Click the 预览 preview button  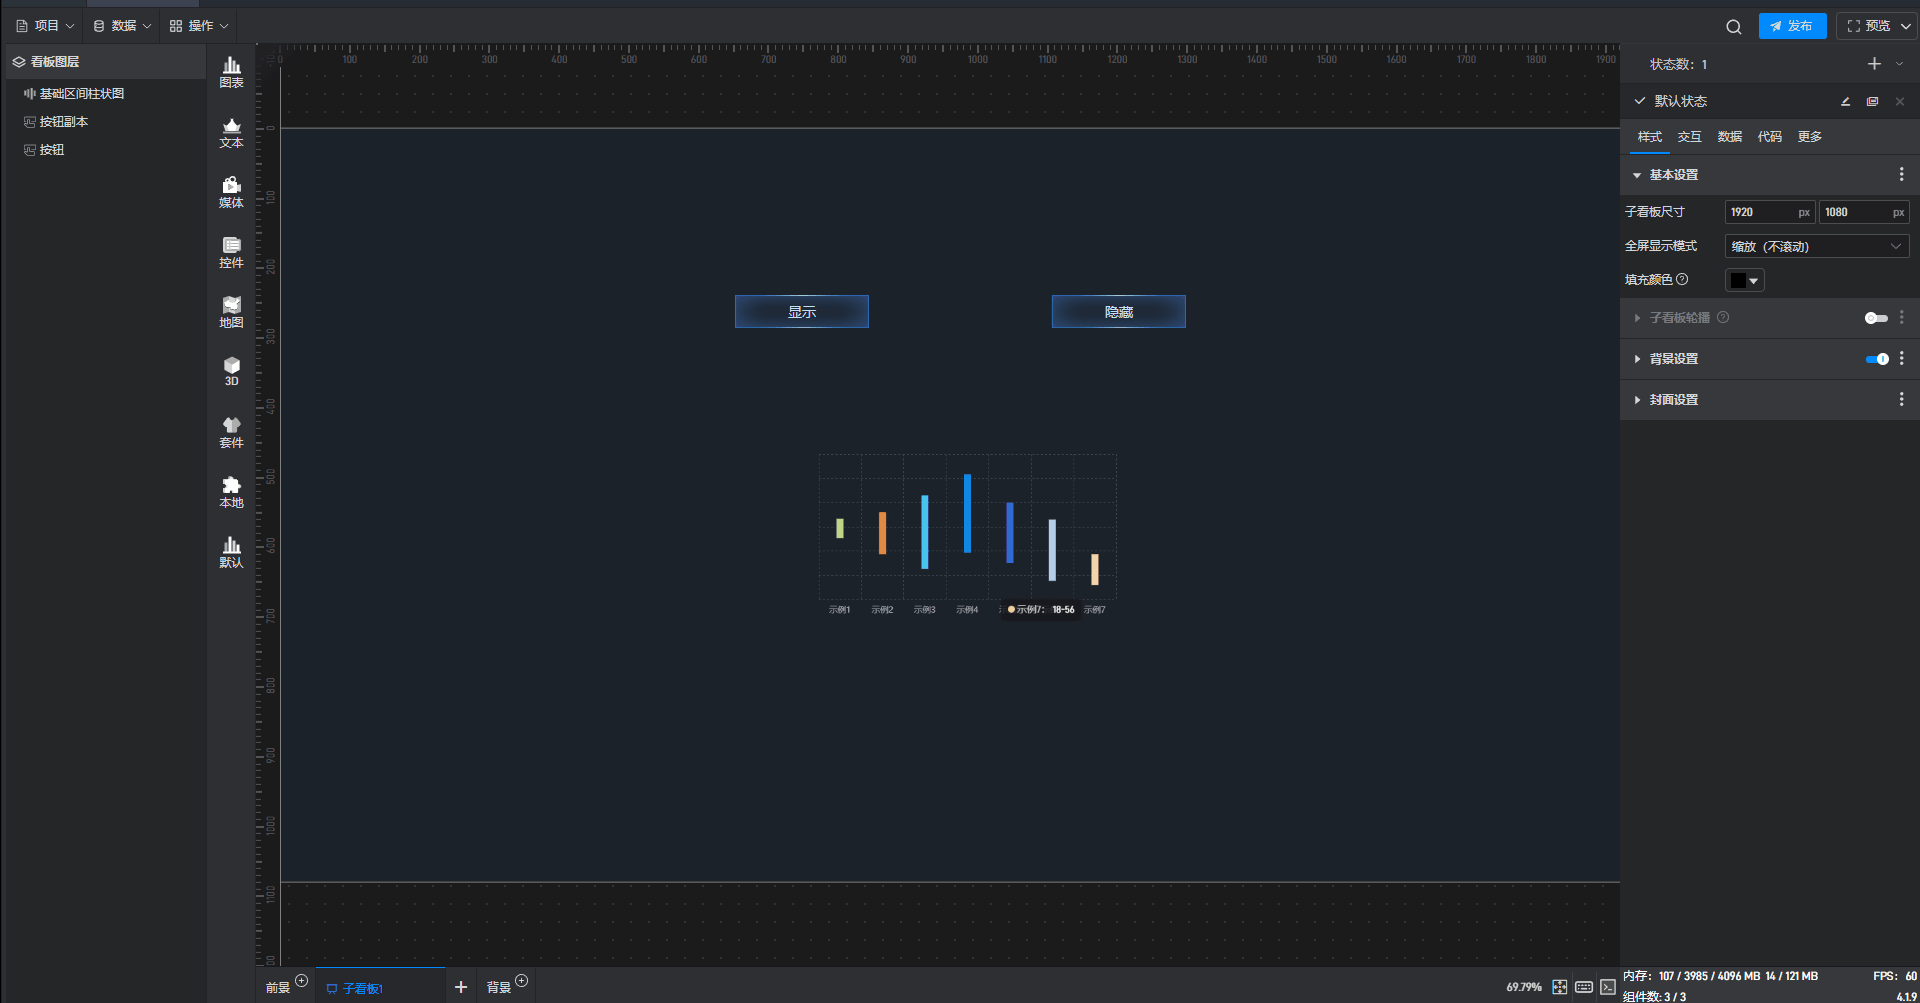[1868, 26]
